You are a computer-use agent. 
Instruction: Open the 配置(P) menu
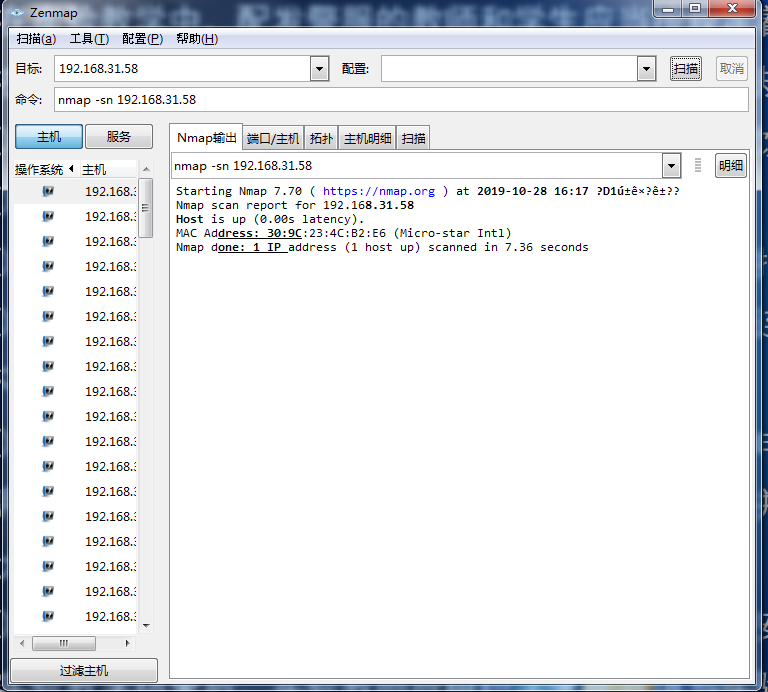(x=143, y=39)
